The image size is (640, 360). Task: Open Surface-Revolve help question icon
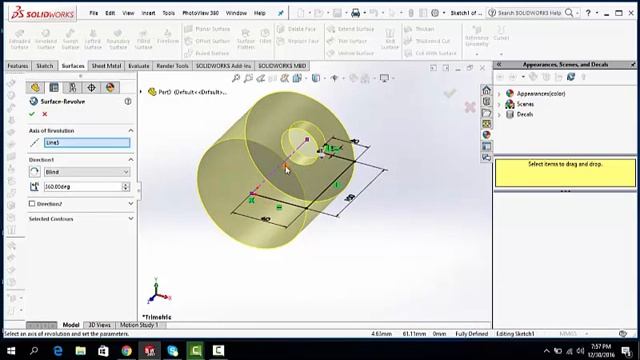pyautogui.click(x=128, y=101)
